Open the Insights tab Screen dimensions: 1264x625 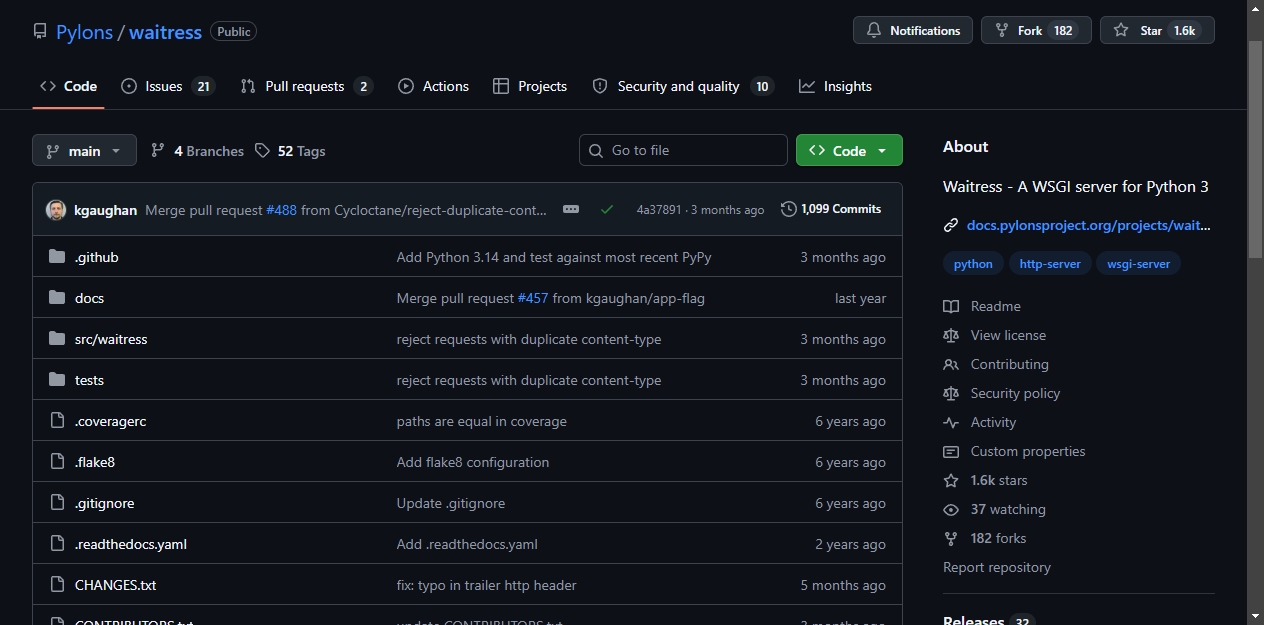pos(835,86)
